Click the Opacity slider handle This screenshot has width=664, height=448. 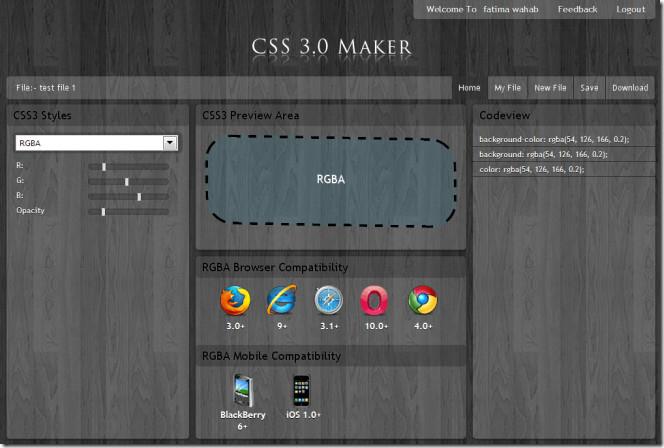pyautogui.click(x=104, y=211)
